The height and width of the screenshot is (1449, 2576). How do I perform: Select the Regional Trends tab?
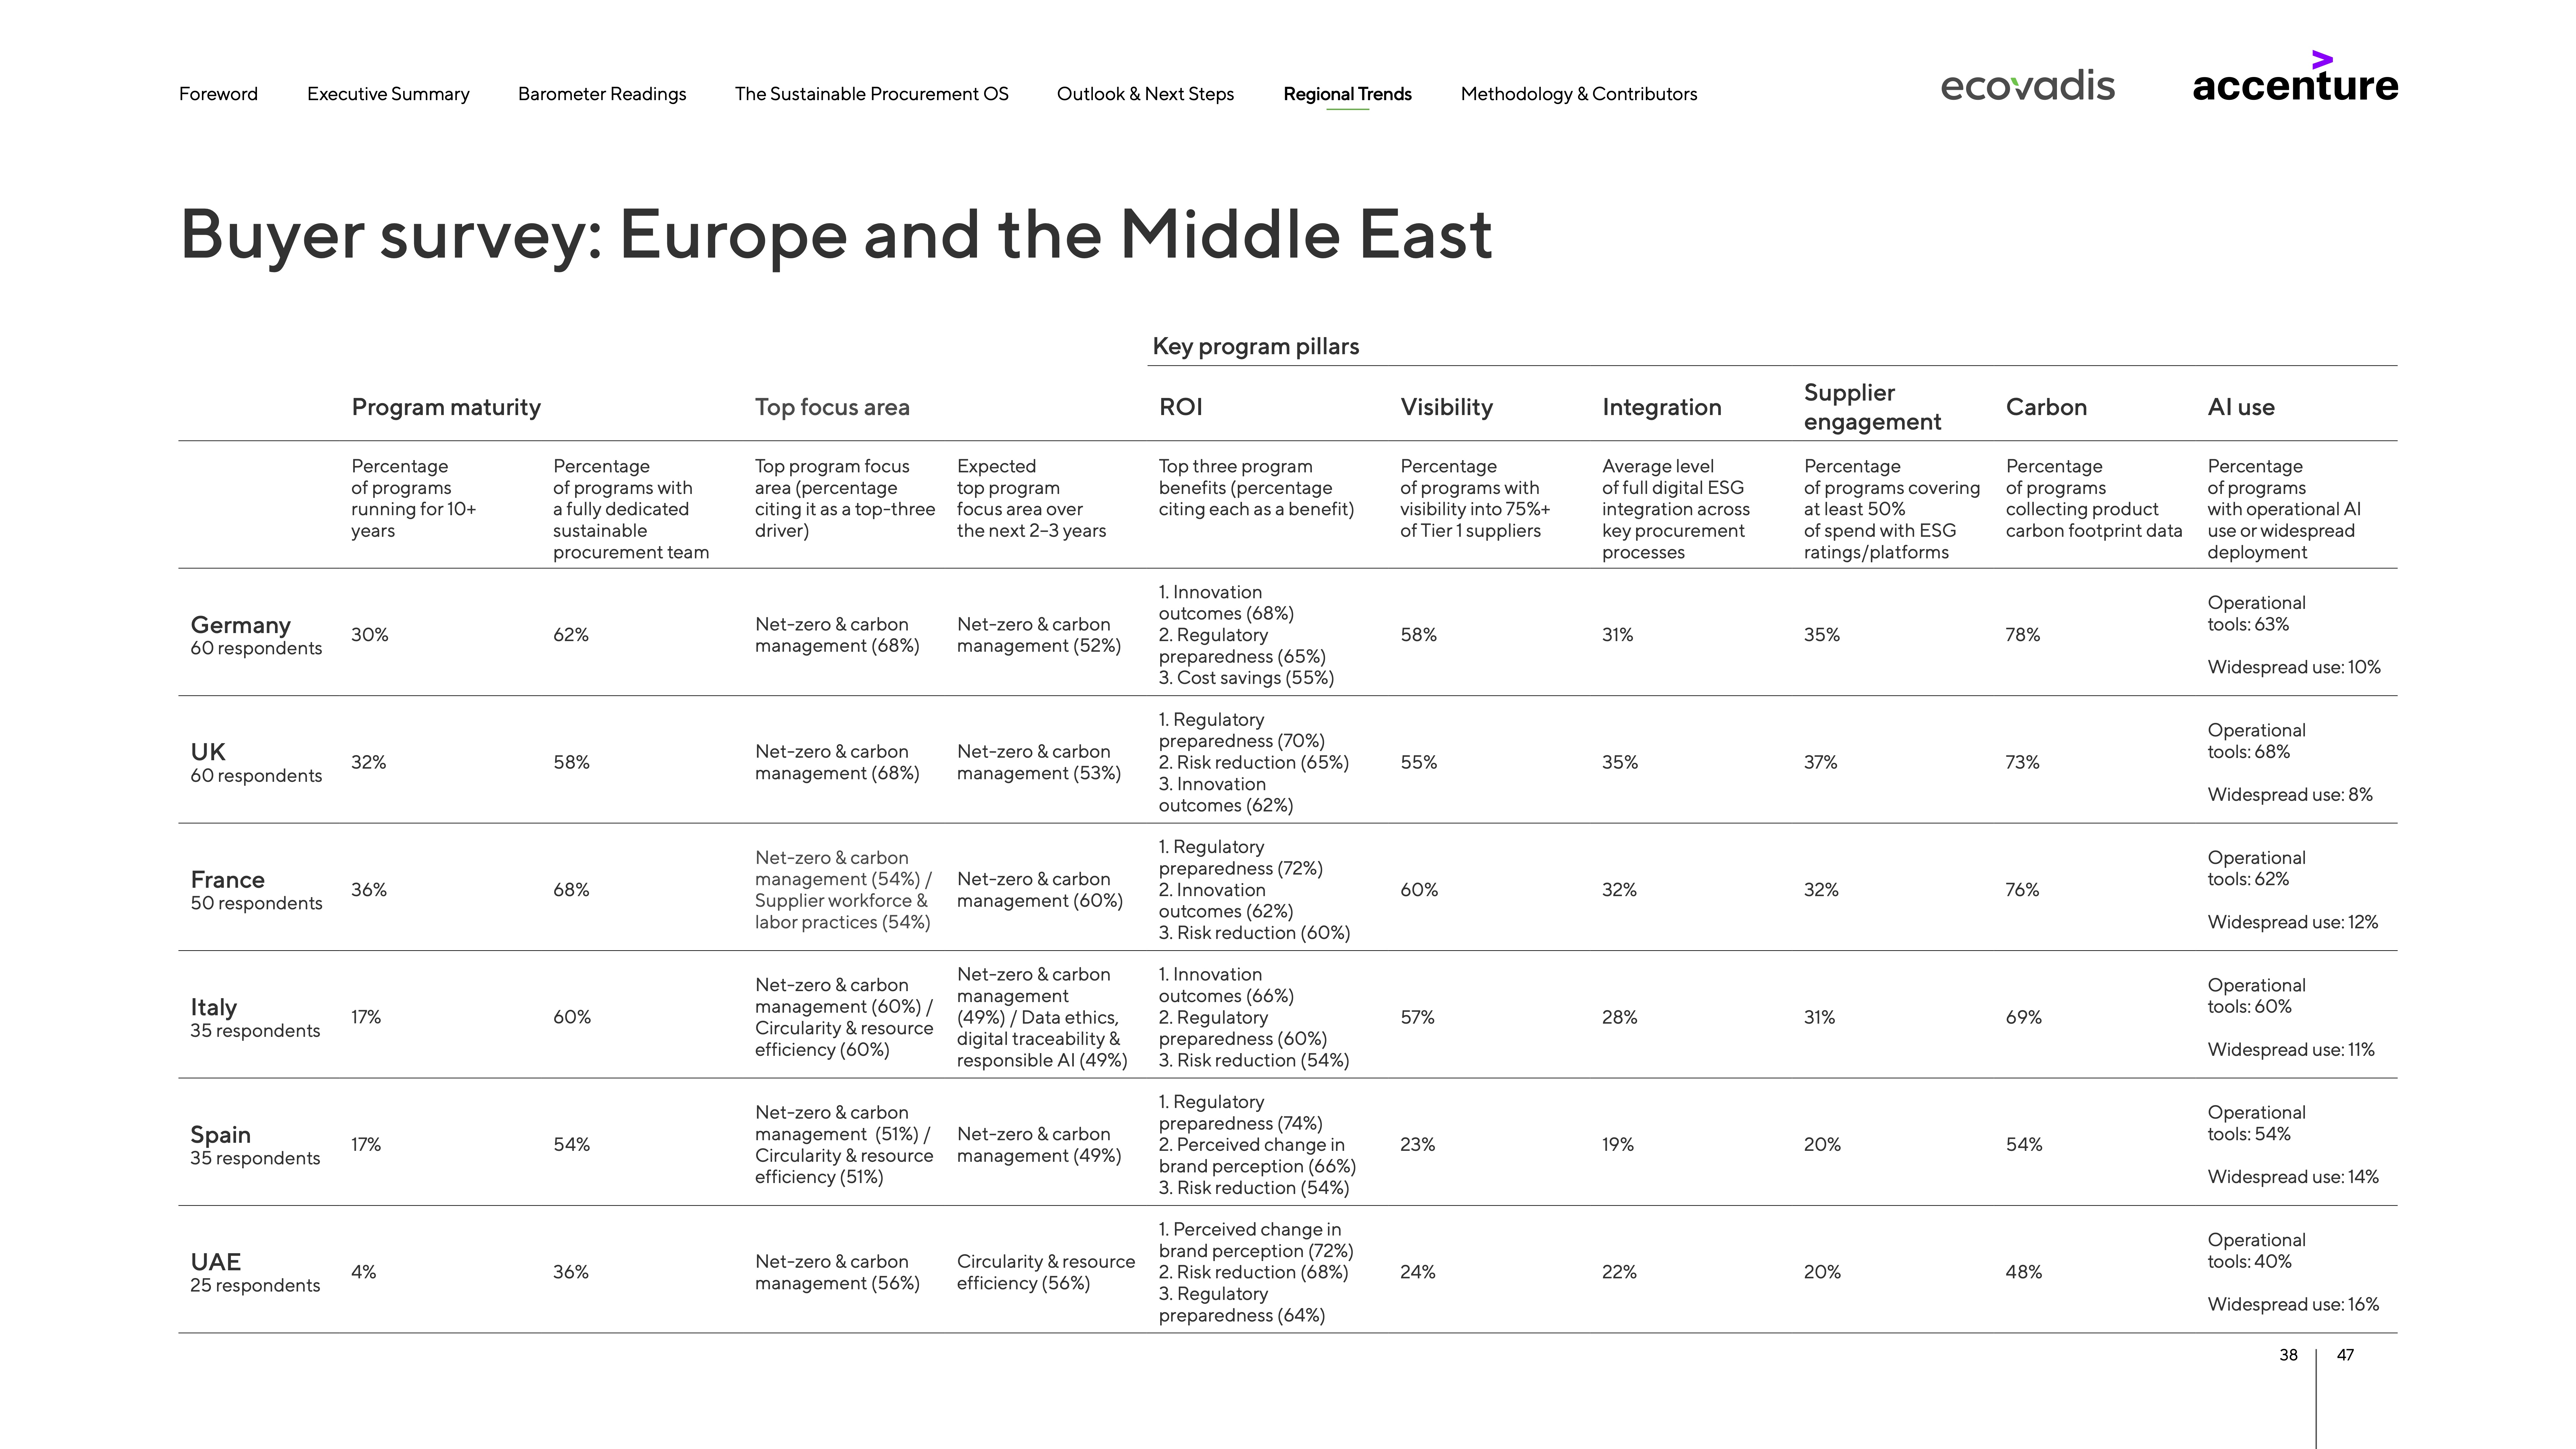pos(1347,94)
